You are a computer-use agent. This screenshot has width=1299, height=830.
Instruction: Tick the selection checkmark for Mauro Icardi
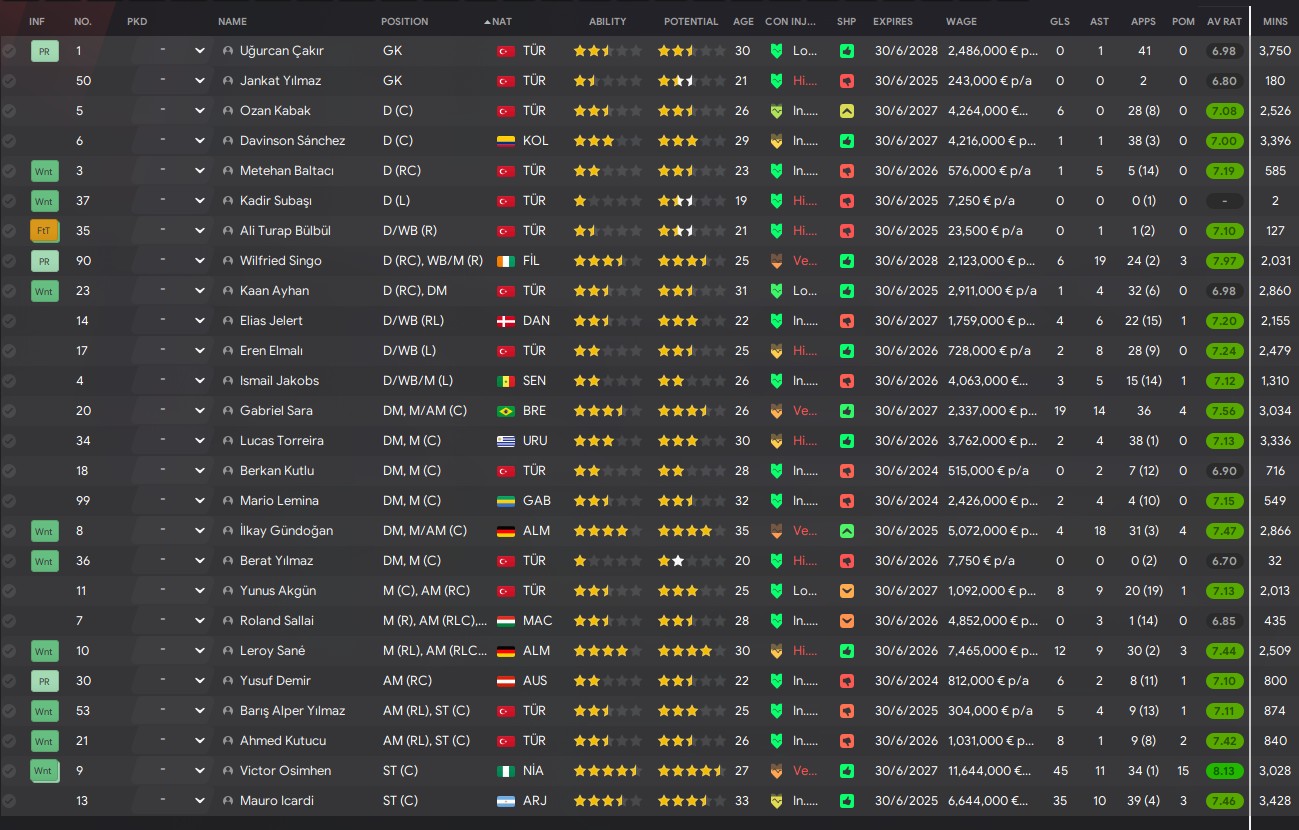point(10,801)
